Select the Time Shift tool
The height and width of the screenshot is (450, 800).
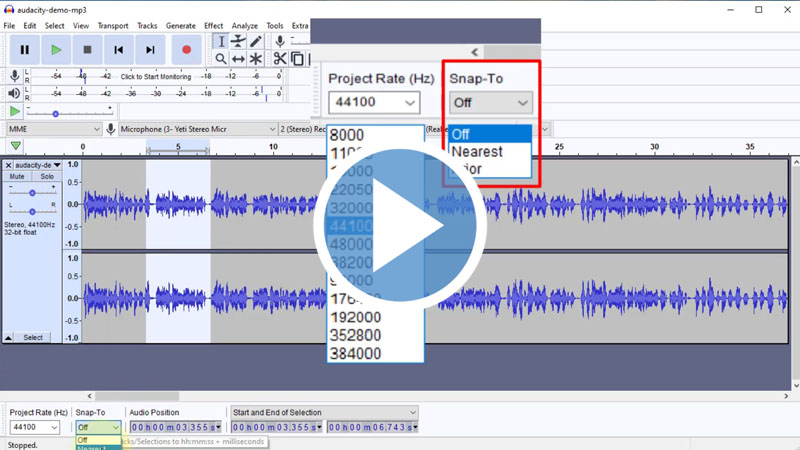[238, 59]
